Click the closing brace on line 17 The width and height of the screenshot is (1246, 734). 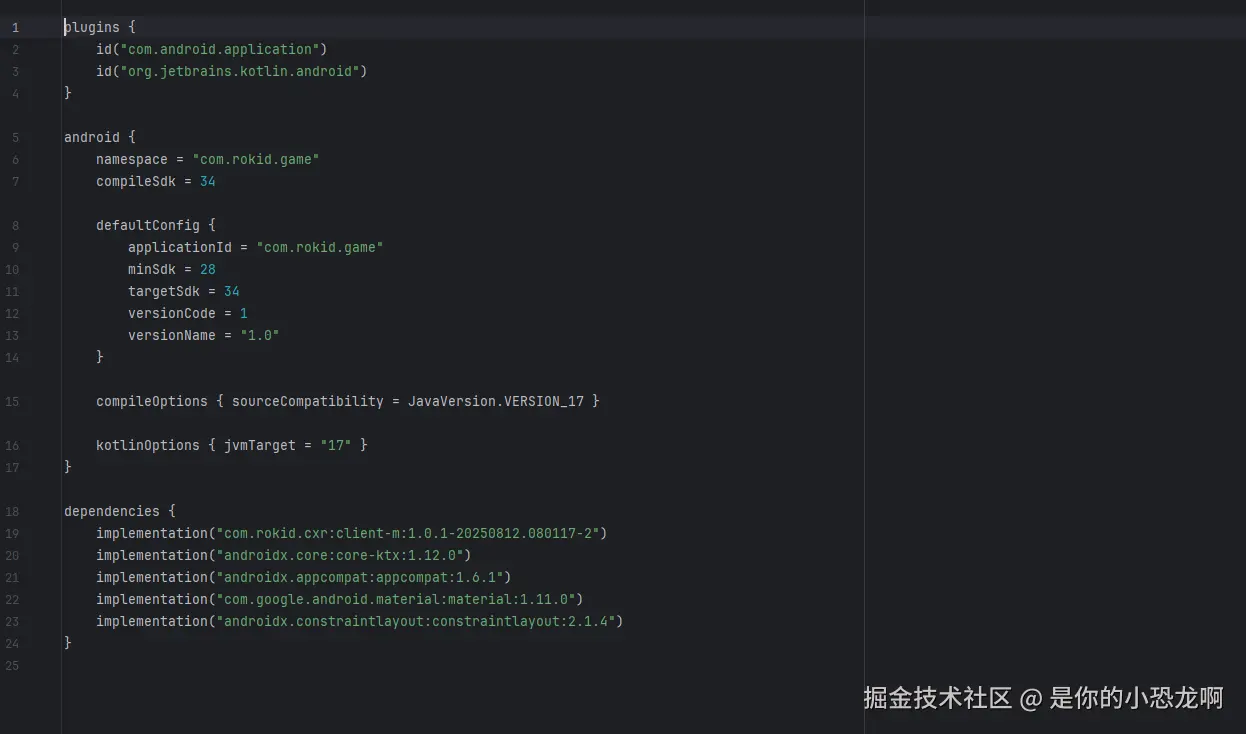coord(68,467)
